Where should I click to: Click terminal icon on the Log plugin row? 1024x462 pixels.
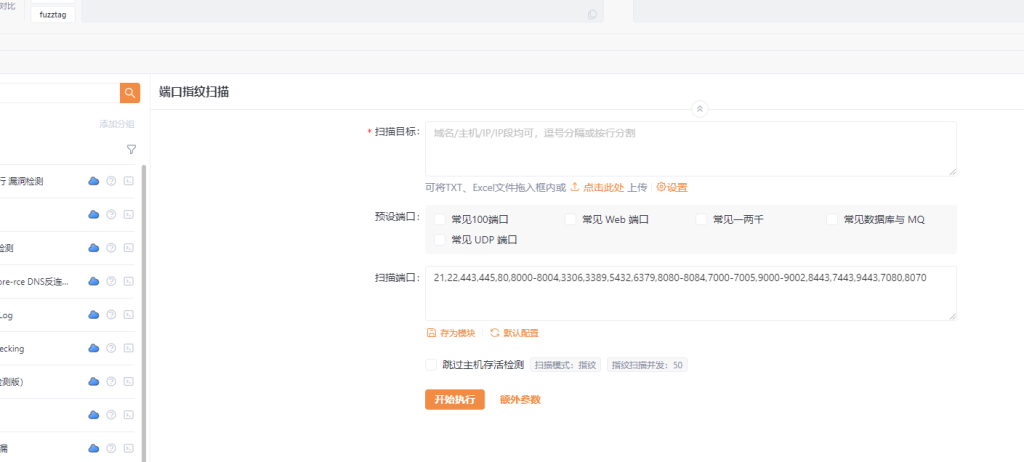coord(128,315)
